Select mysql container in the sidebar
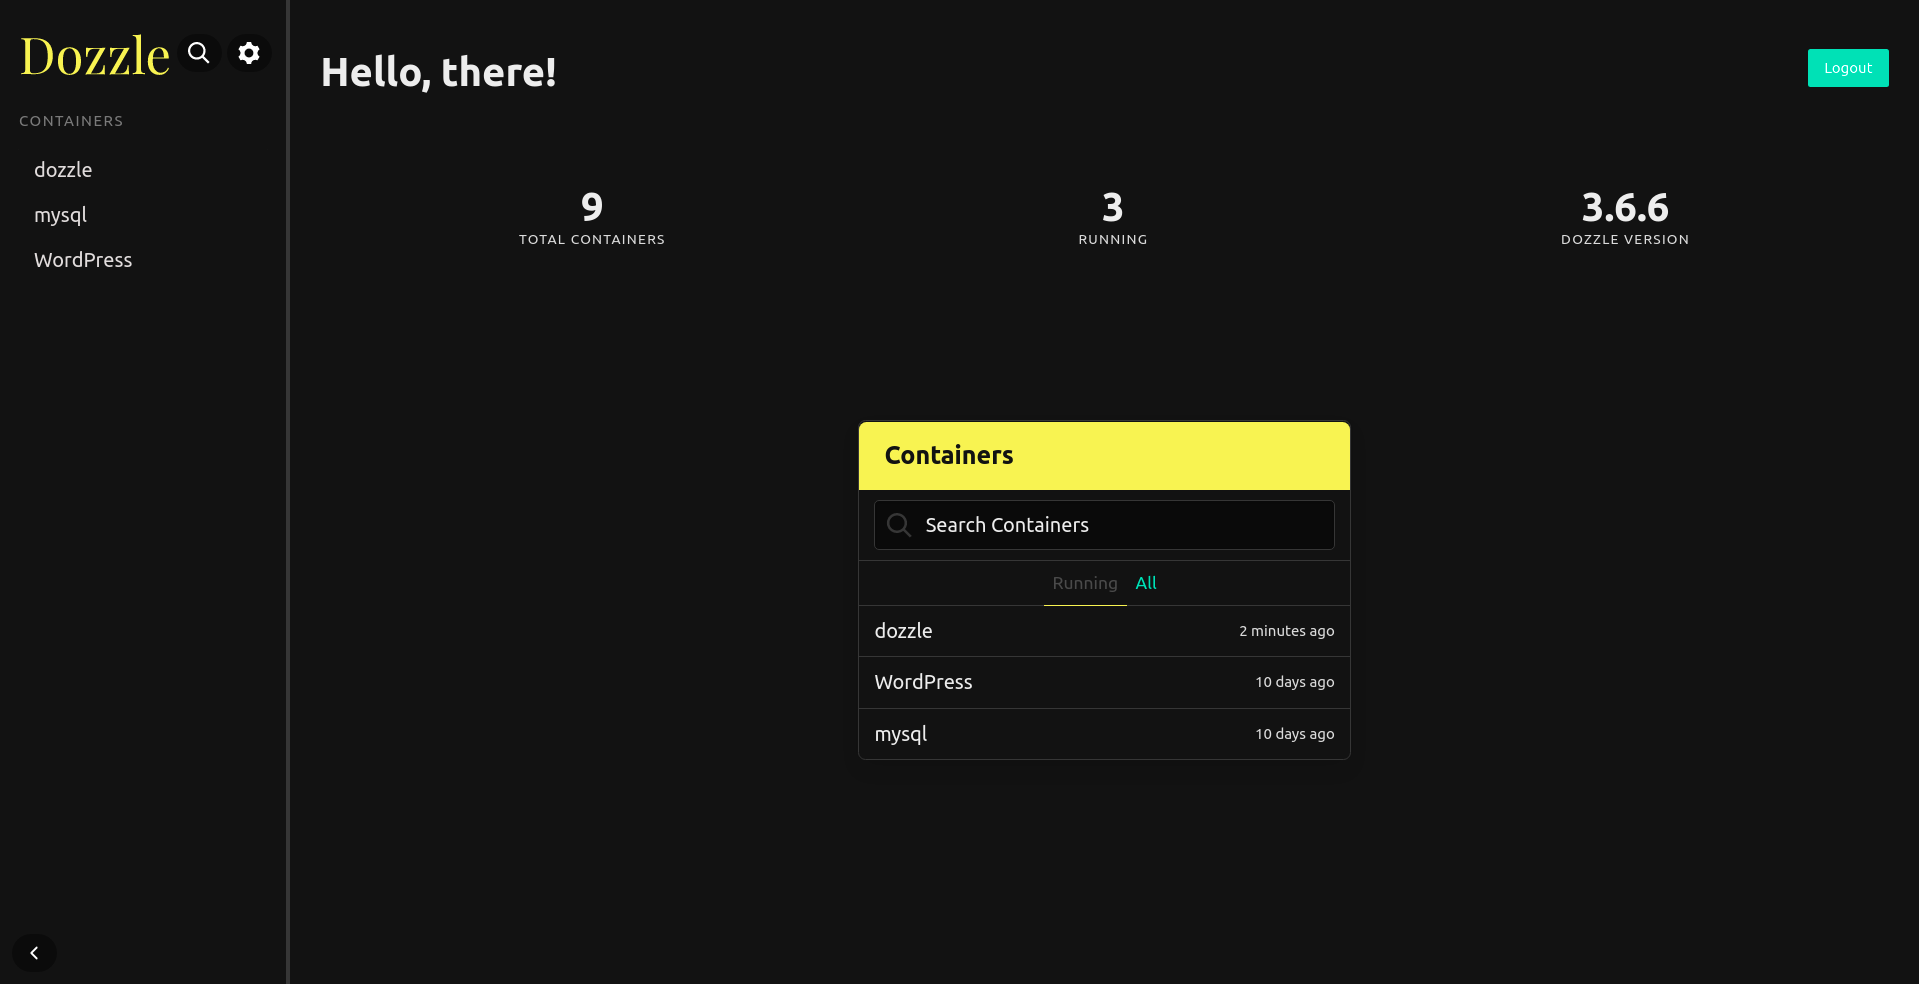The height and width of the screenshot is (984, 1919). point(60,215)
